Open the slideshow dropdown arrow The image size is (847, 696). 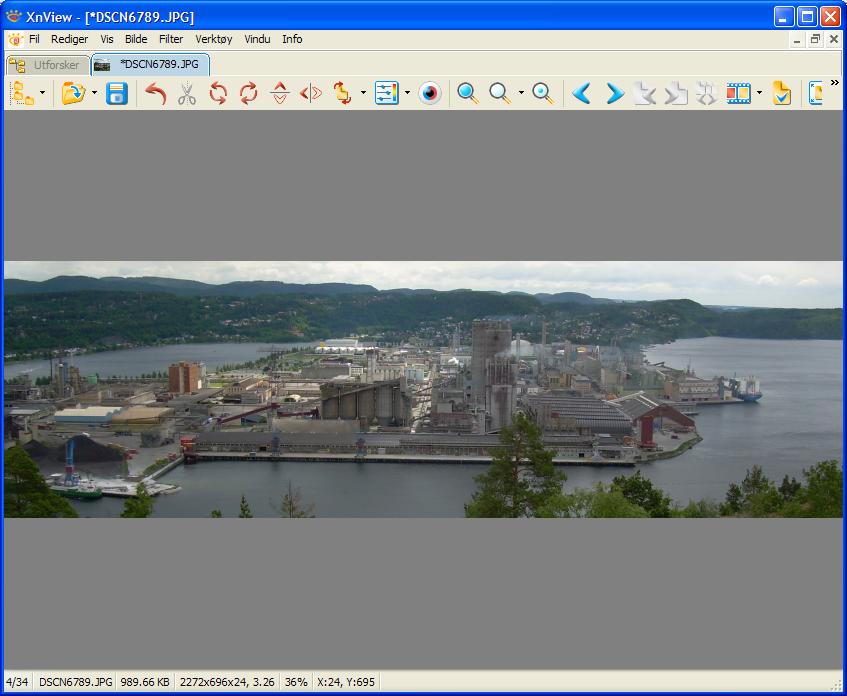pyautogui.click(x=759, y=93)
